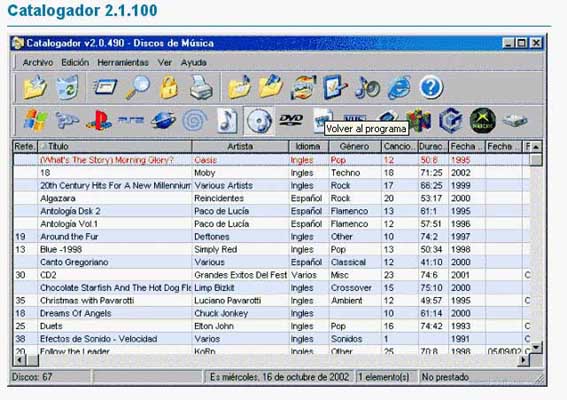The height and width of the screenshot is (400, 567).
Task: Select the Dreams Of Angels row
Action: point(272,313)
